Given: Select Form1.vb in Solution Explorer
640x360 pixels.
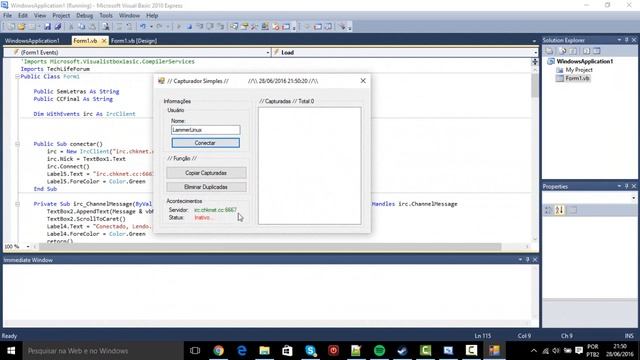Looking at the screenshot, I should [577, 78].
